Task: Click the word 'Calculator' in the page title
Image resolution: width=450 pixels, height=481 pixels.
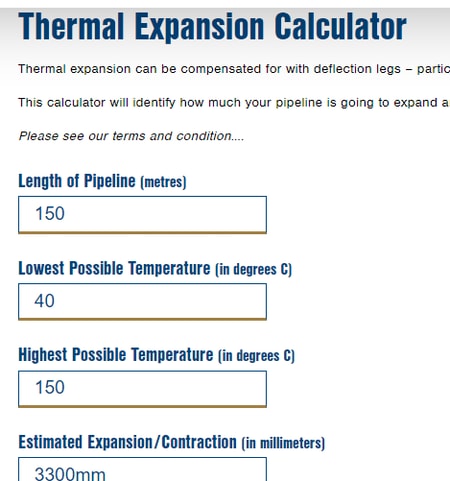Action: click(340, 26)
